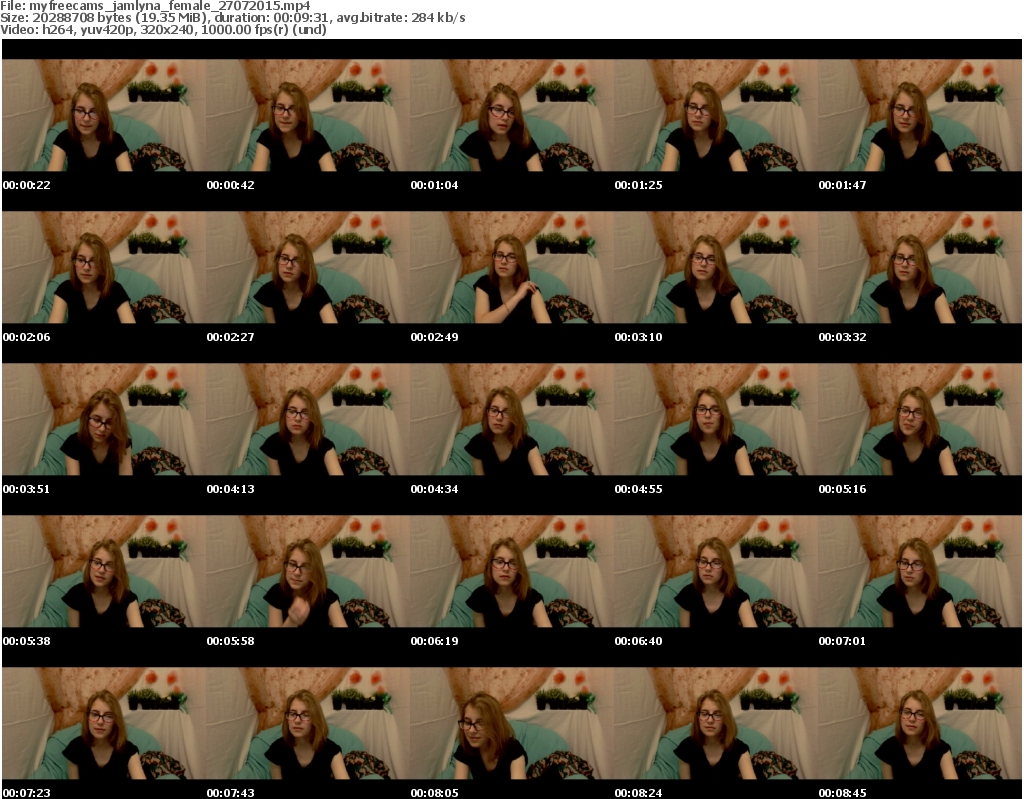Click the timestamp text 00:05:58
The height and width of the screenshot is (799, 1024).
click(231, 641)
